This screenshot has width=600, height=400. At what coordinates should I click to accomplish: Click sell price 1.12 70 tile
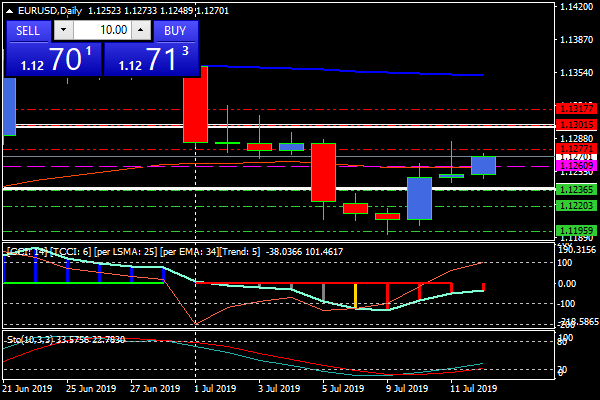pyautogui.click(x=54, y=59)
